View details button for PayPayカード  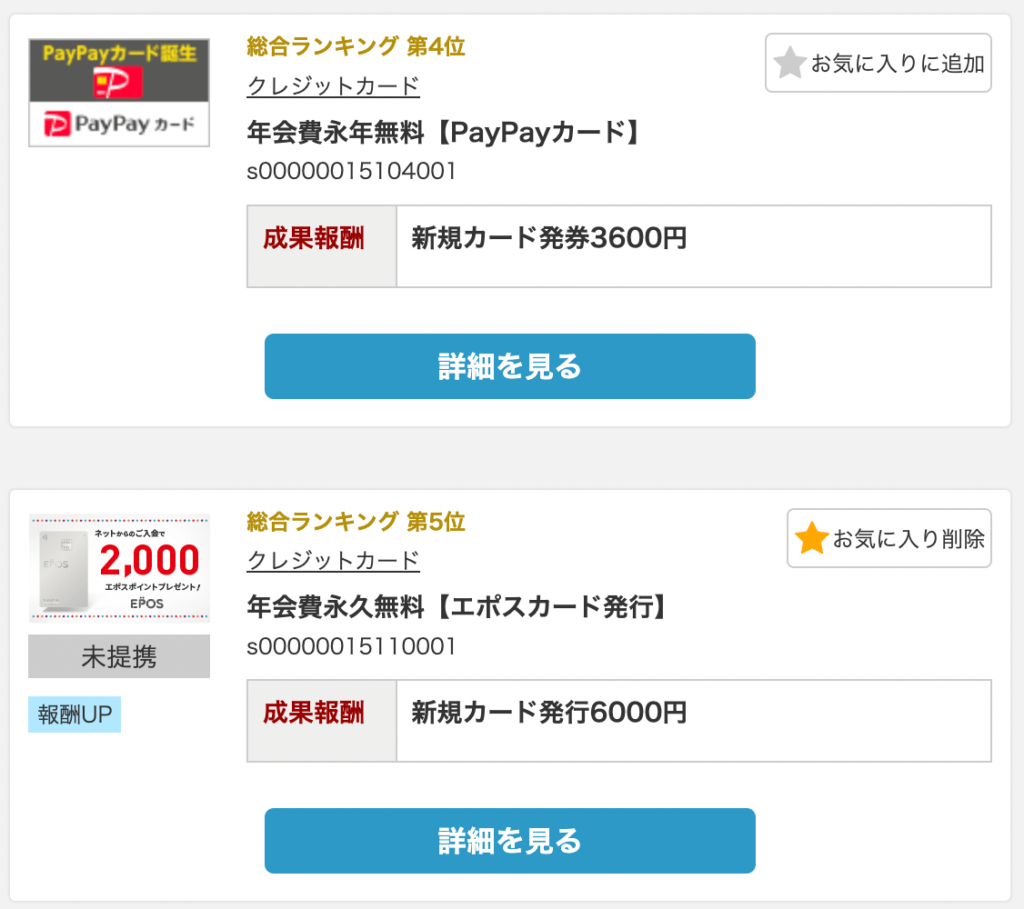point(510,366)
